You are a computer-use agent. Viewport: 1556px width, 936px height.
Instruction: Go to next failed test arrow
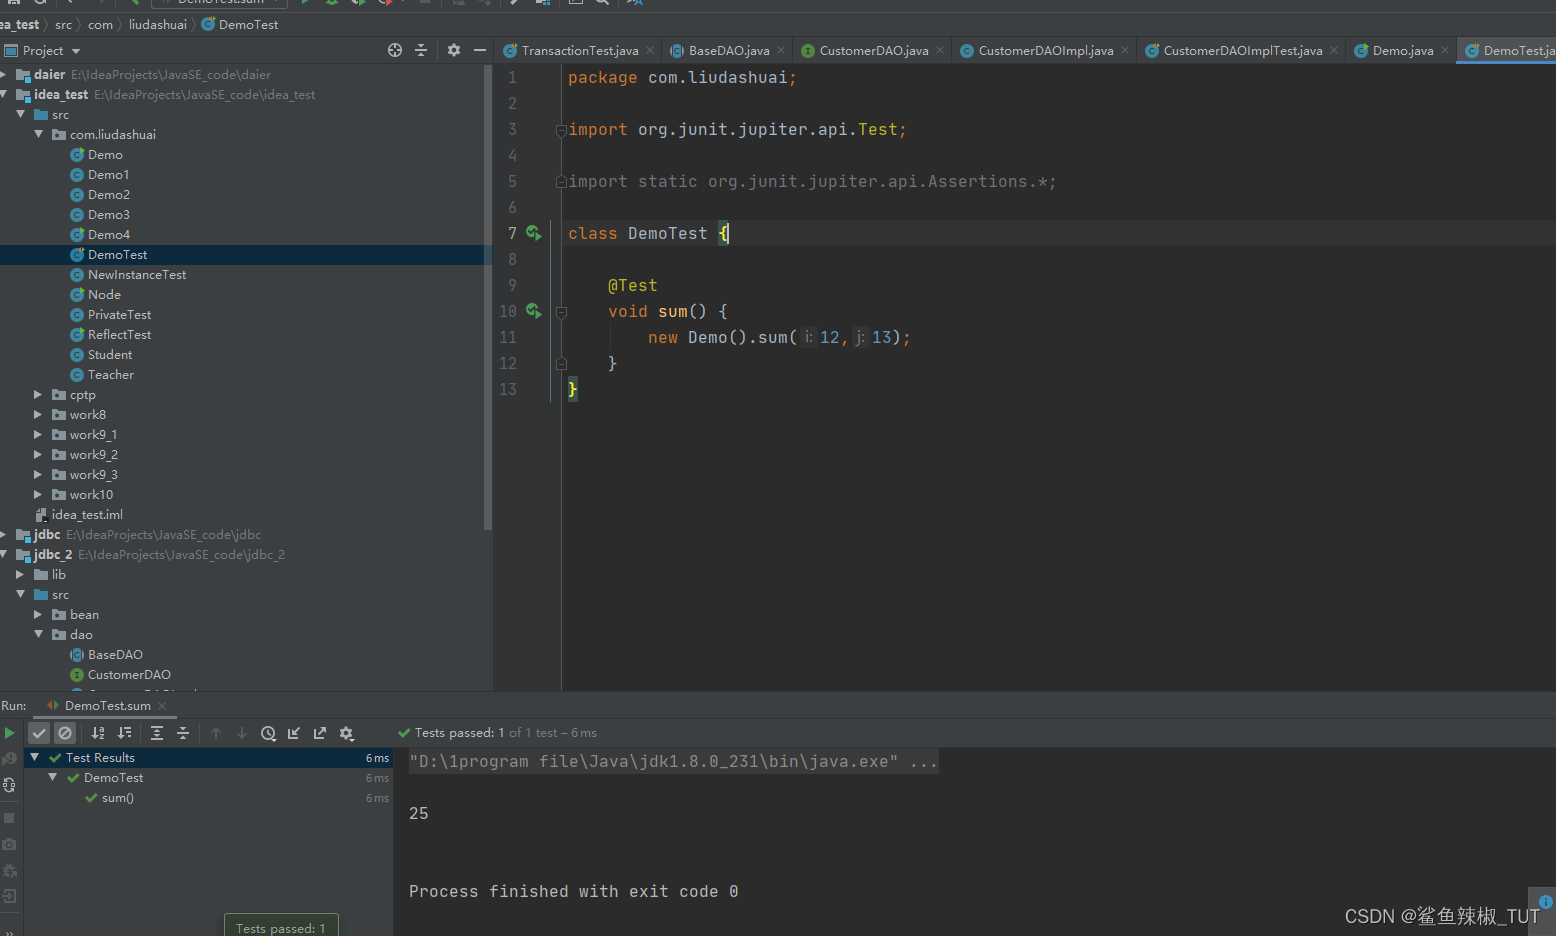coord(242,733)
